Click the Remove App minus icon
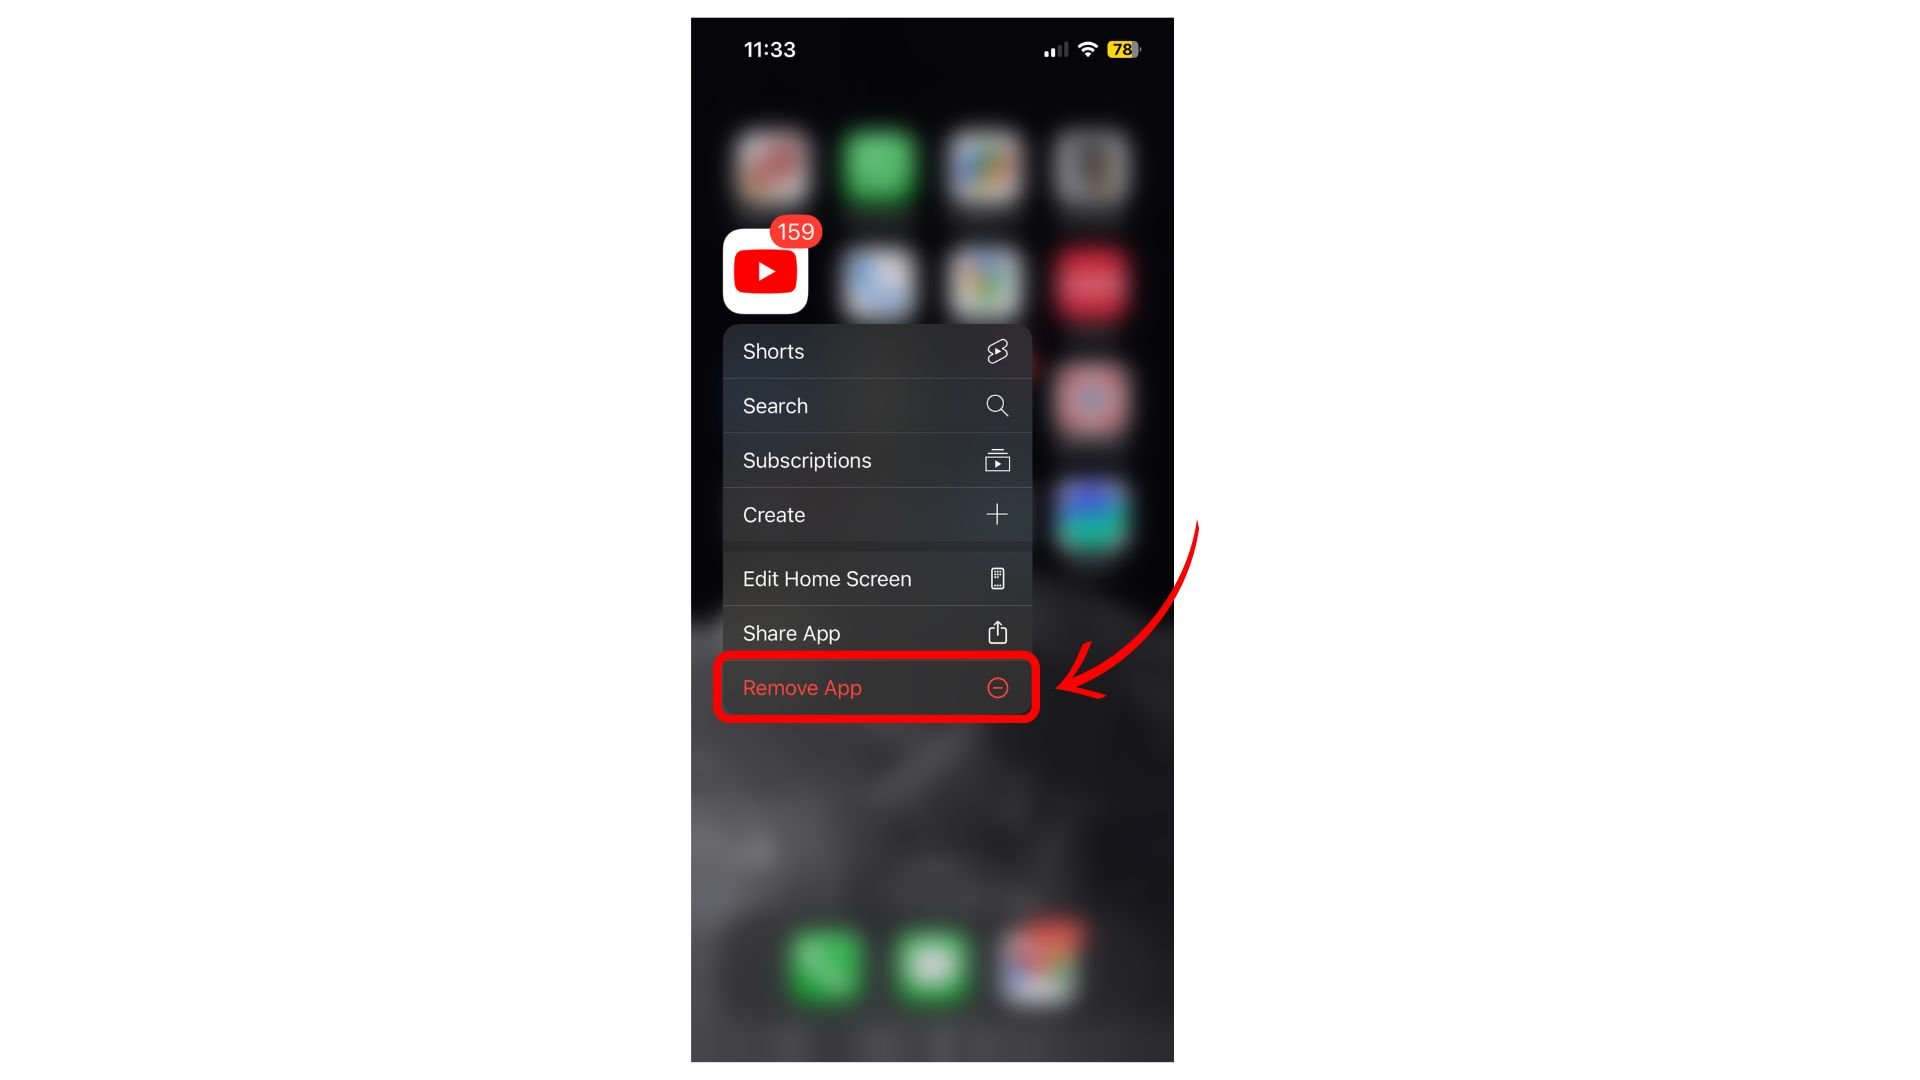 point(997,687)
